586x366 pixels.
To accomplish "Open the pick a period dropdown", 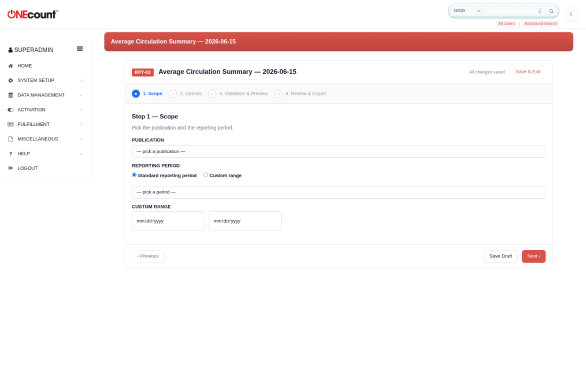I will (339, 192).
